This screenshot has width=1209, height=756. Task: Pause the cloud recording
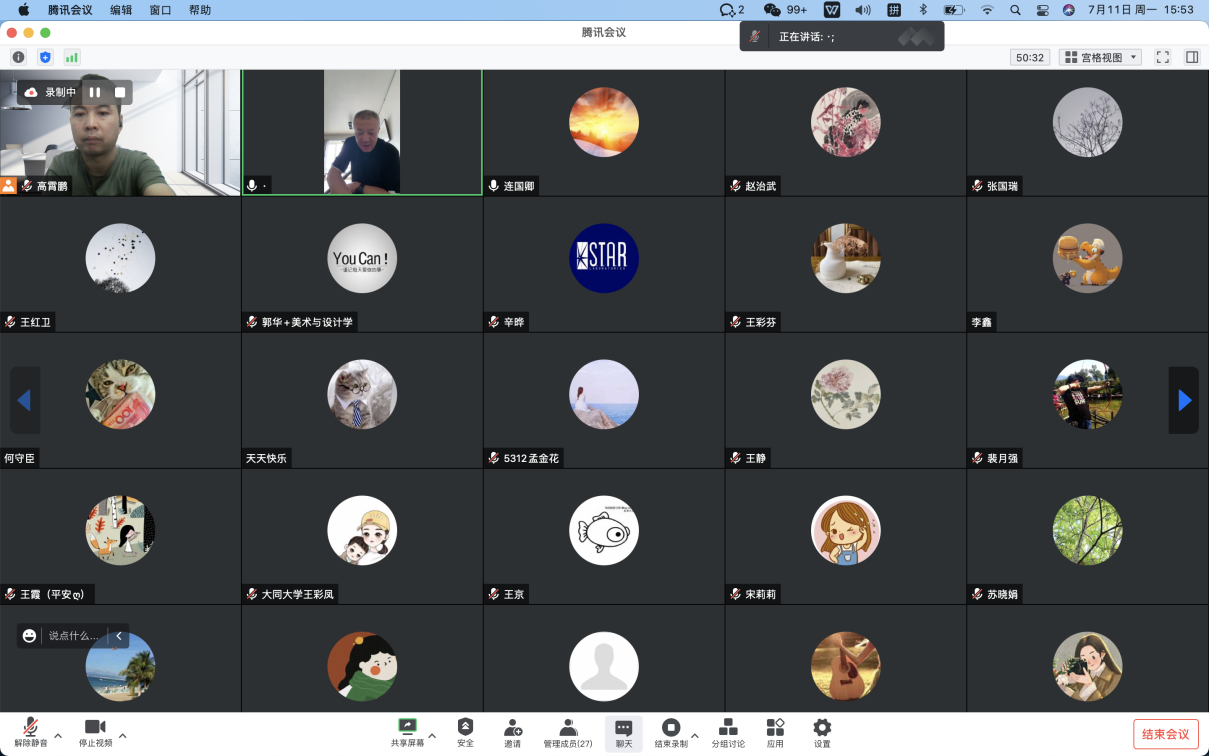(95, 92)
